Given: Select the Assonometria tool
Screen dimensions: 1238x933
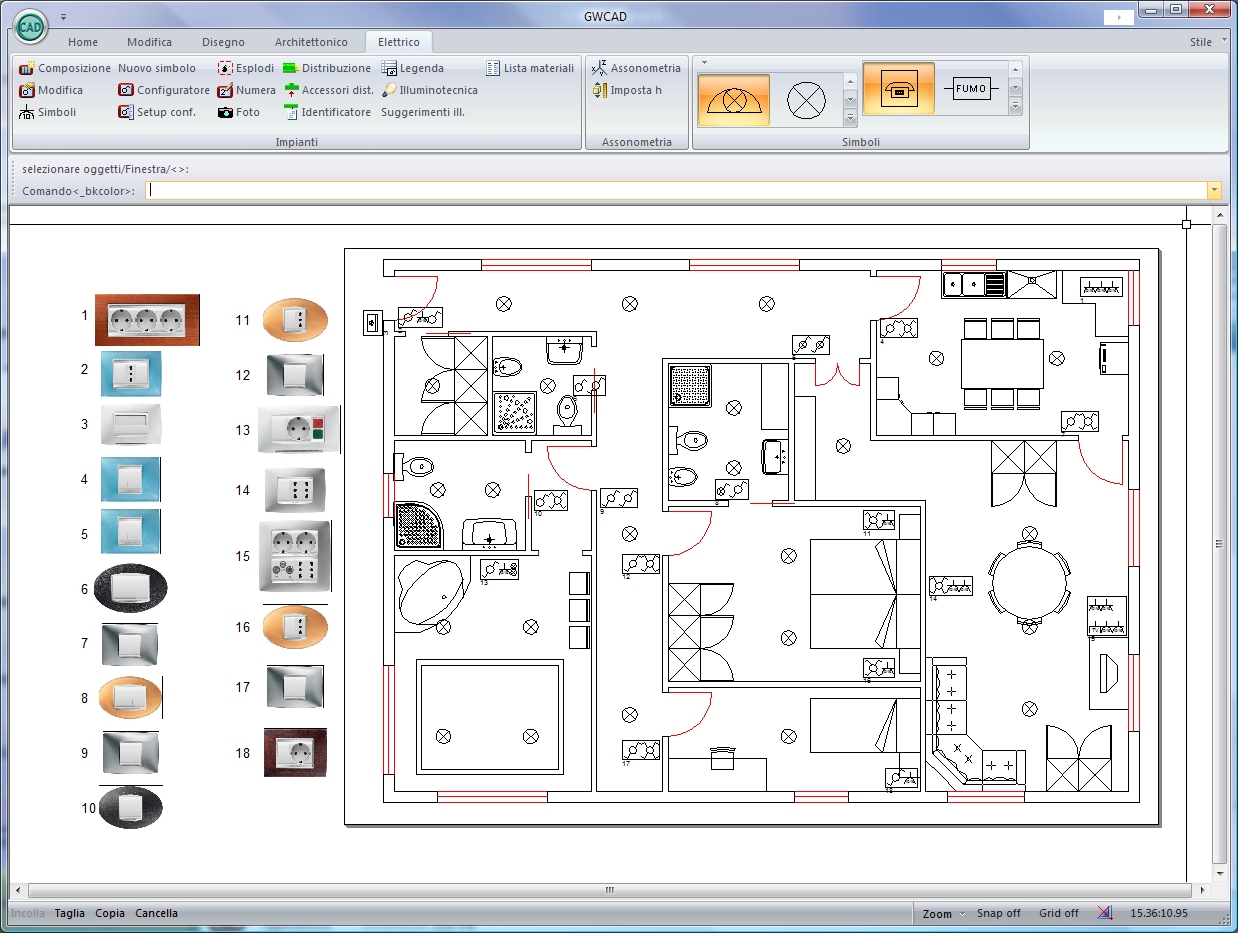Looking at the screenshot, I should click(600, 69).
